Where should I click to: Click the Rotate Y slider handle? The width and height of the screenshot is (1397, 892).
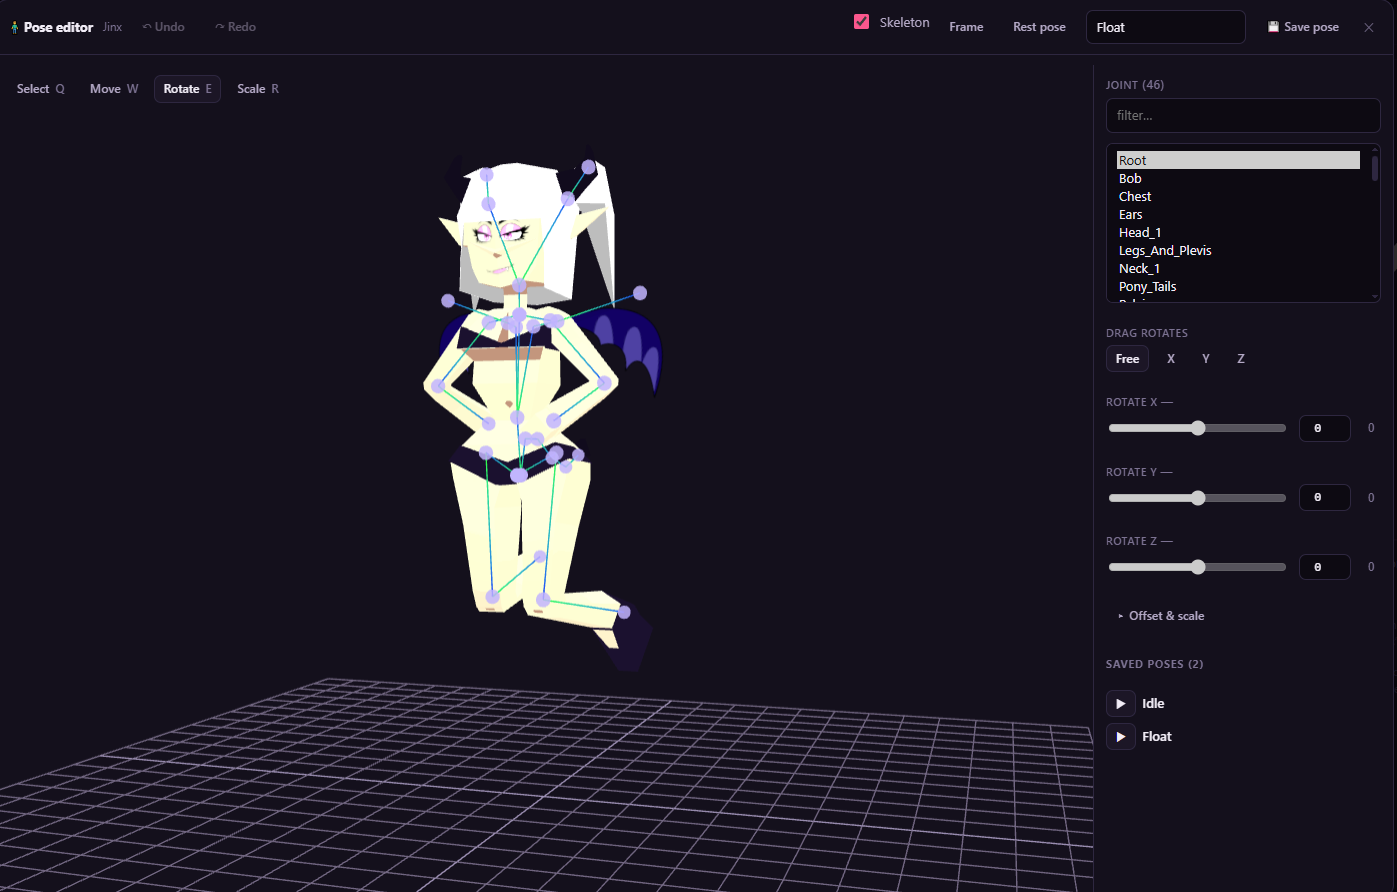click(1198, 498)
